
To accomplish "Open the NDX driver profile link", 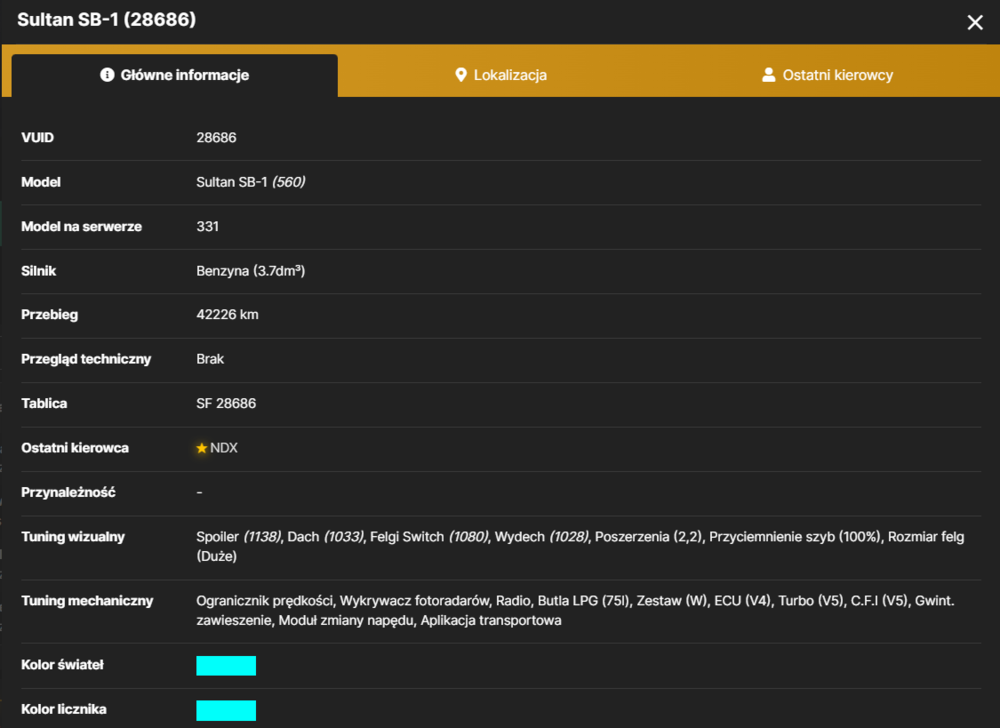I will click(224, 448).
